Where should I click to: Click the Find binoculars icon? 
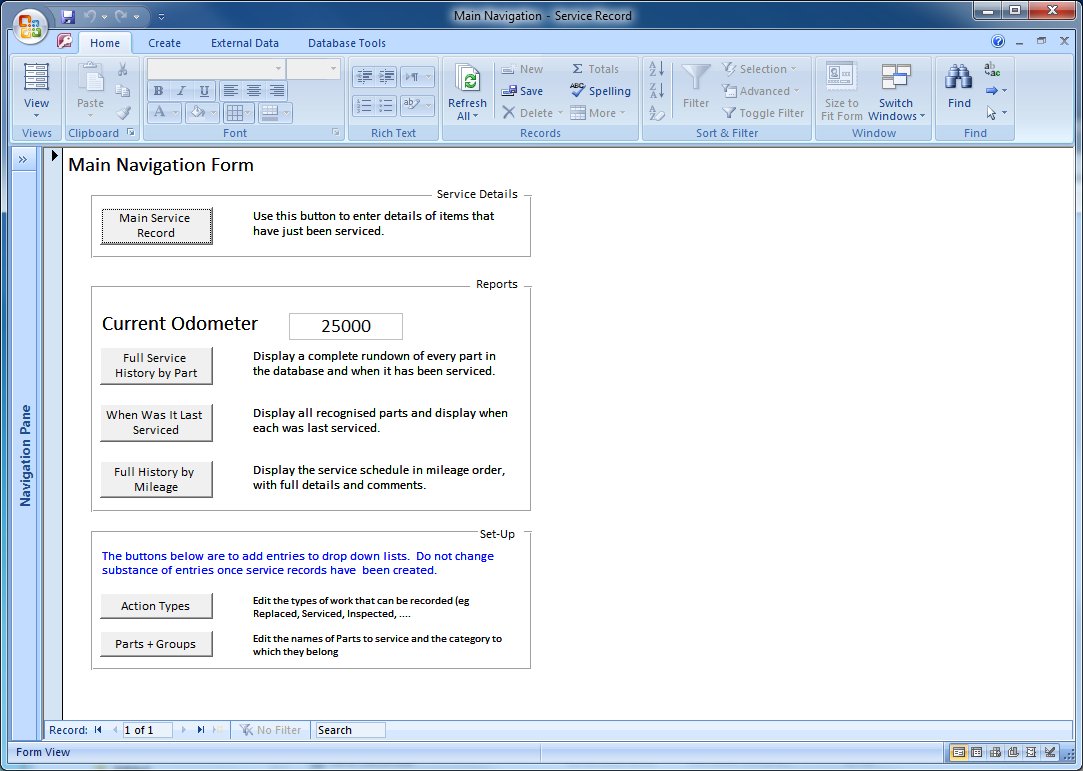(x=959, y=77)
